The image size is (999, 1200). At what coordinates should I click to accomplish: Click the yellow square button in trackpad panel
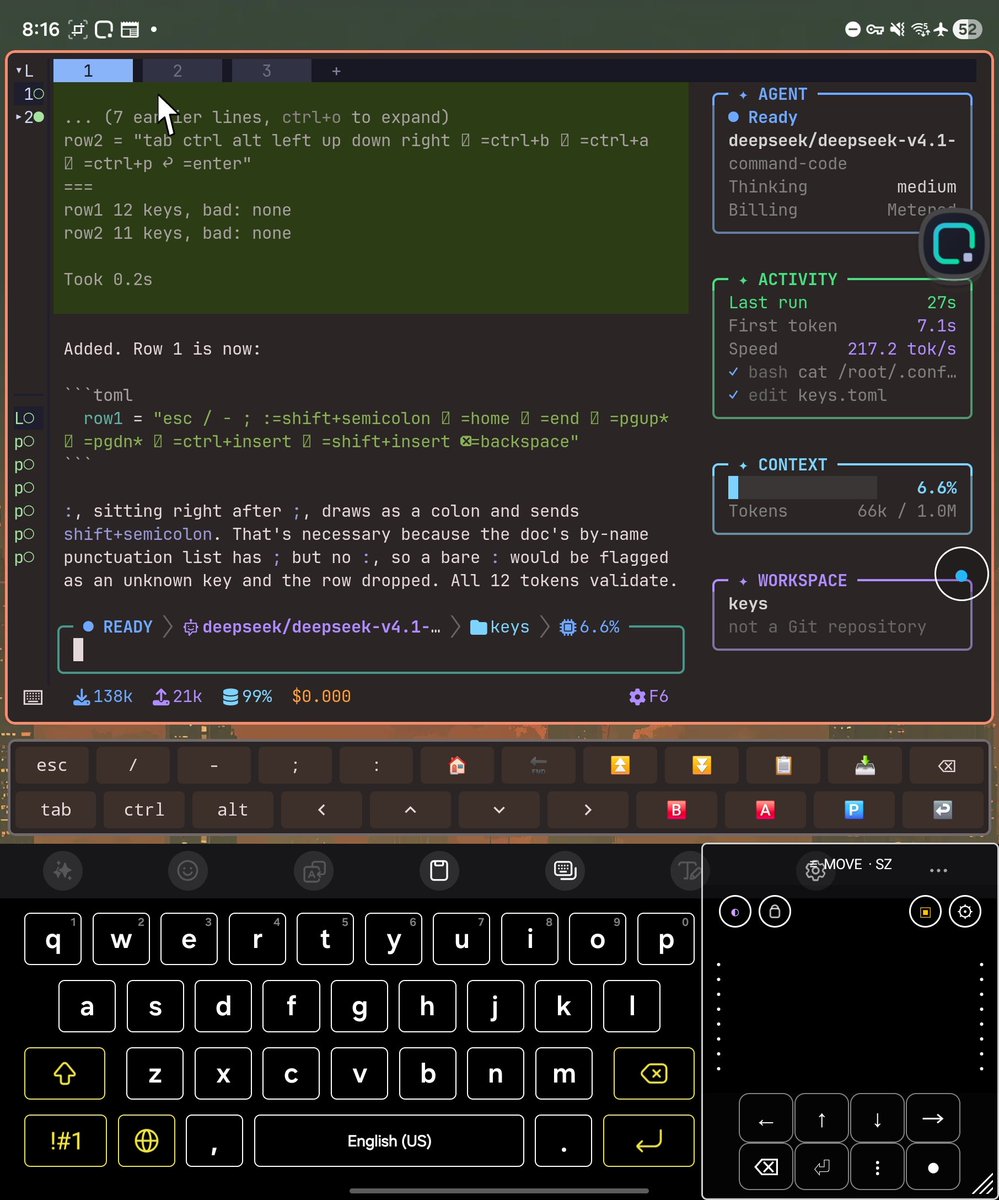pos(925,912)
